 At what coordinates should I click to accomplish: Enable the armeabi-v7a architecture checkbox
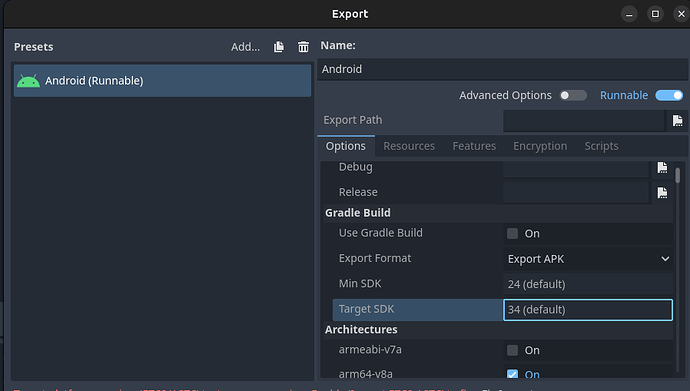pyautogui.click(x=512, y=351)
